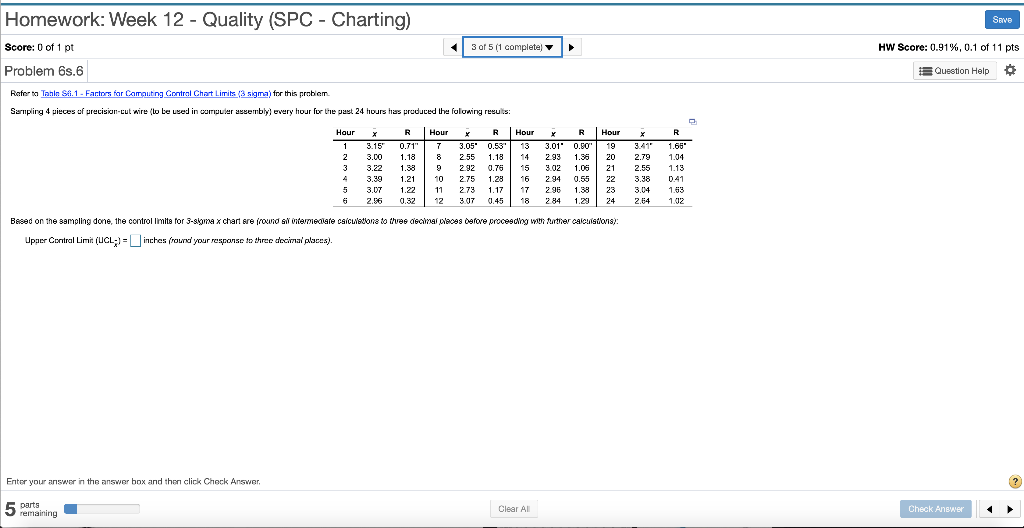
Task: Select hour 16 range value 0.55
Action: [581, 178]
